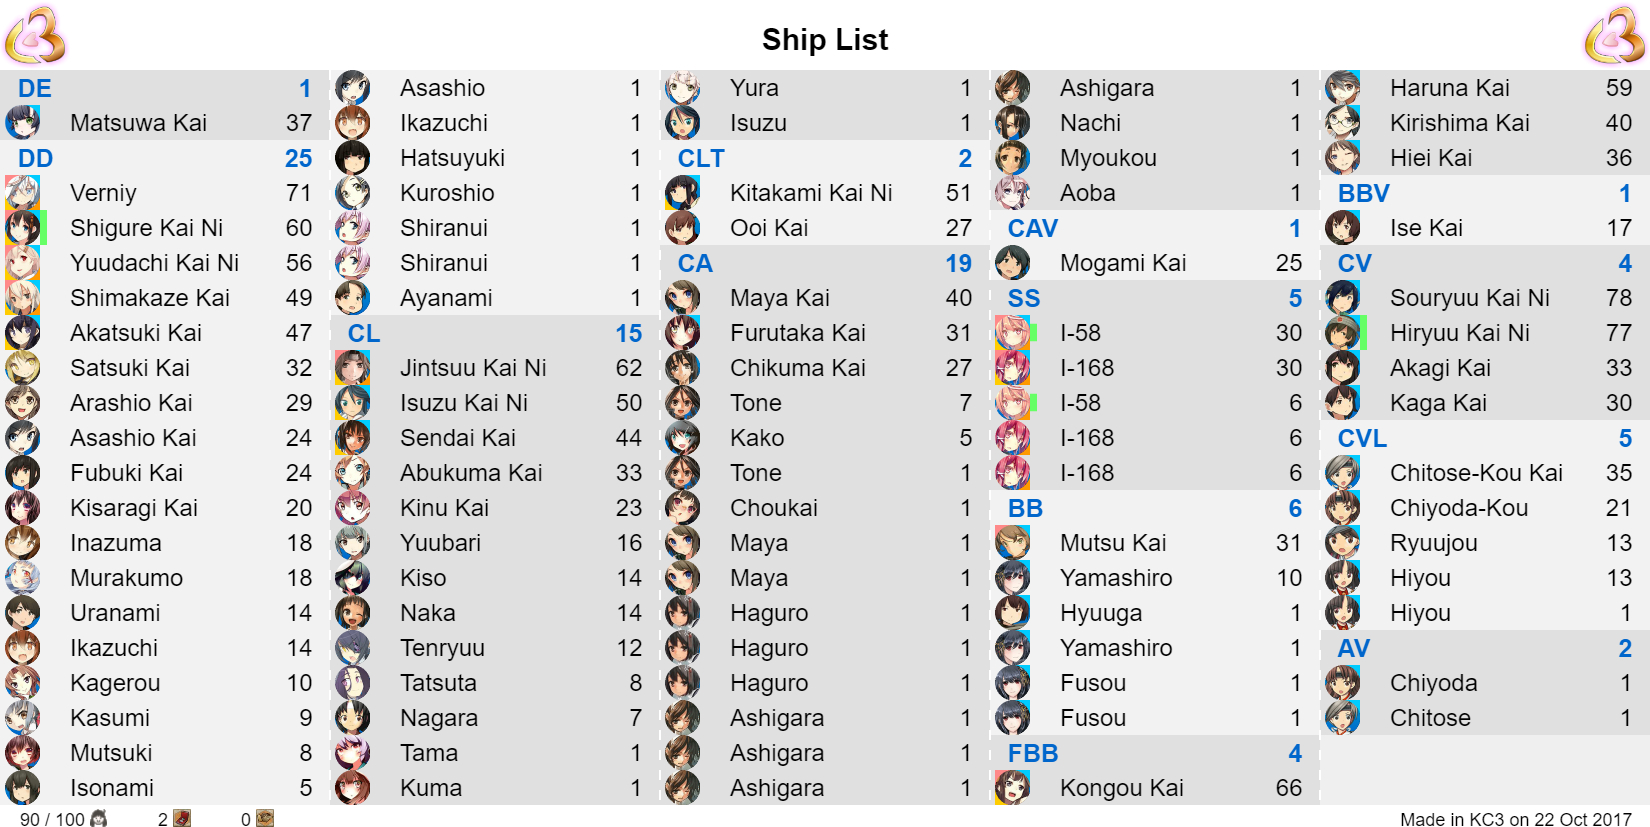Click the Jintsuu Kai Ni row
The width and height of the screenshot is (1650, 827).
click(x=495, y=368)
